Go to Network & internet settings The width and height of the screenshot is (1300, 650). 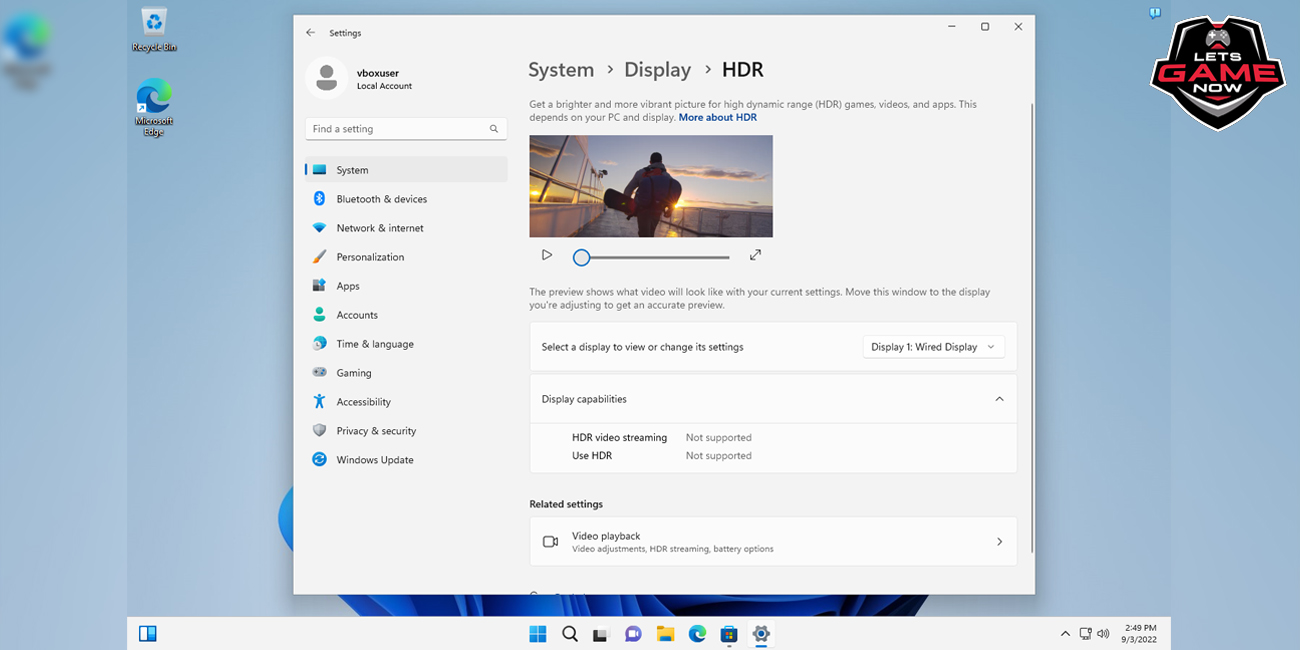pyautogui.click(x=406, y=228)
